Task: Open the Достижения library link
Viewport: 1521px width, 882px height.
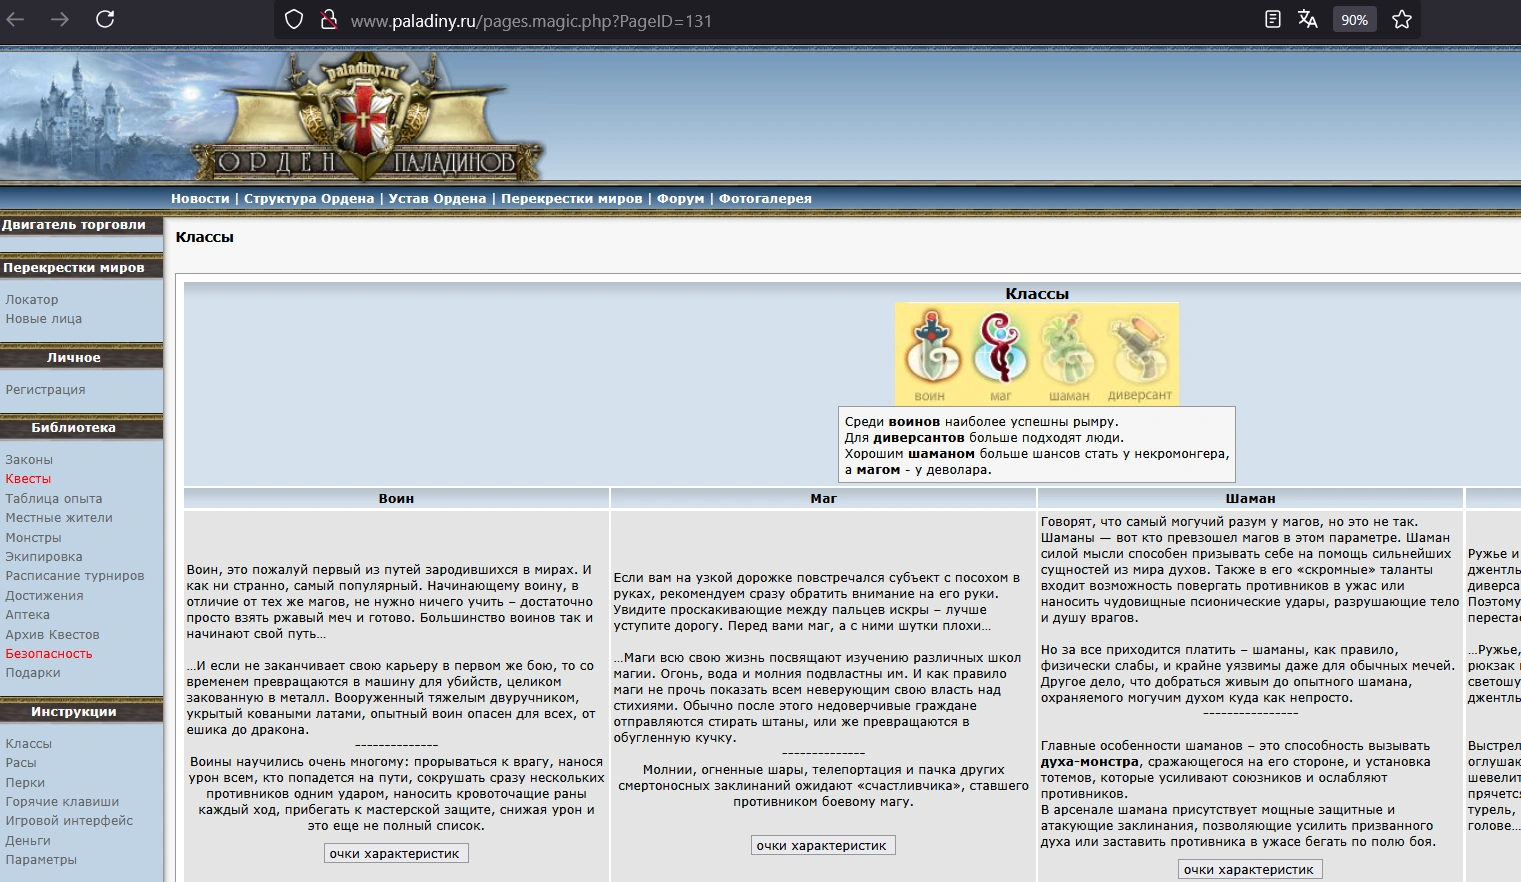Action: [45, 596]
